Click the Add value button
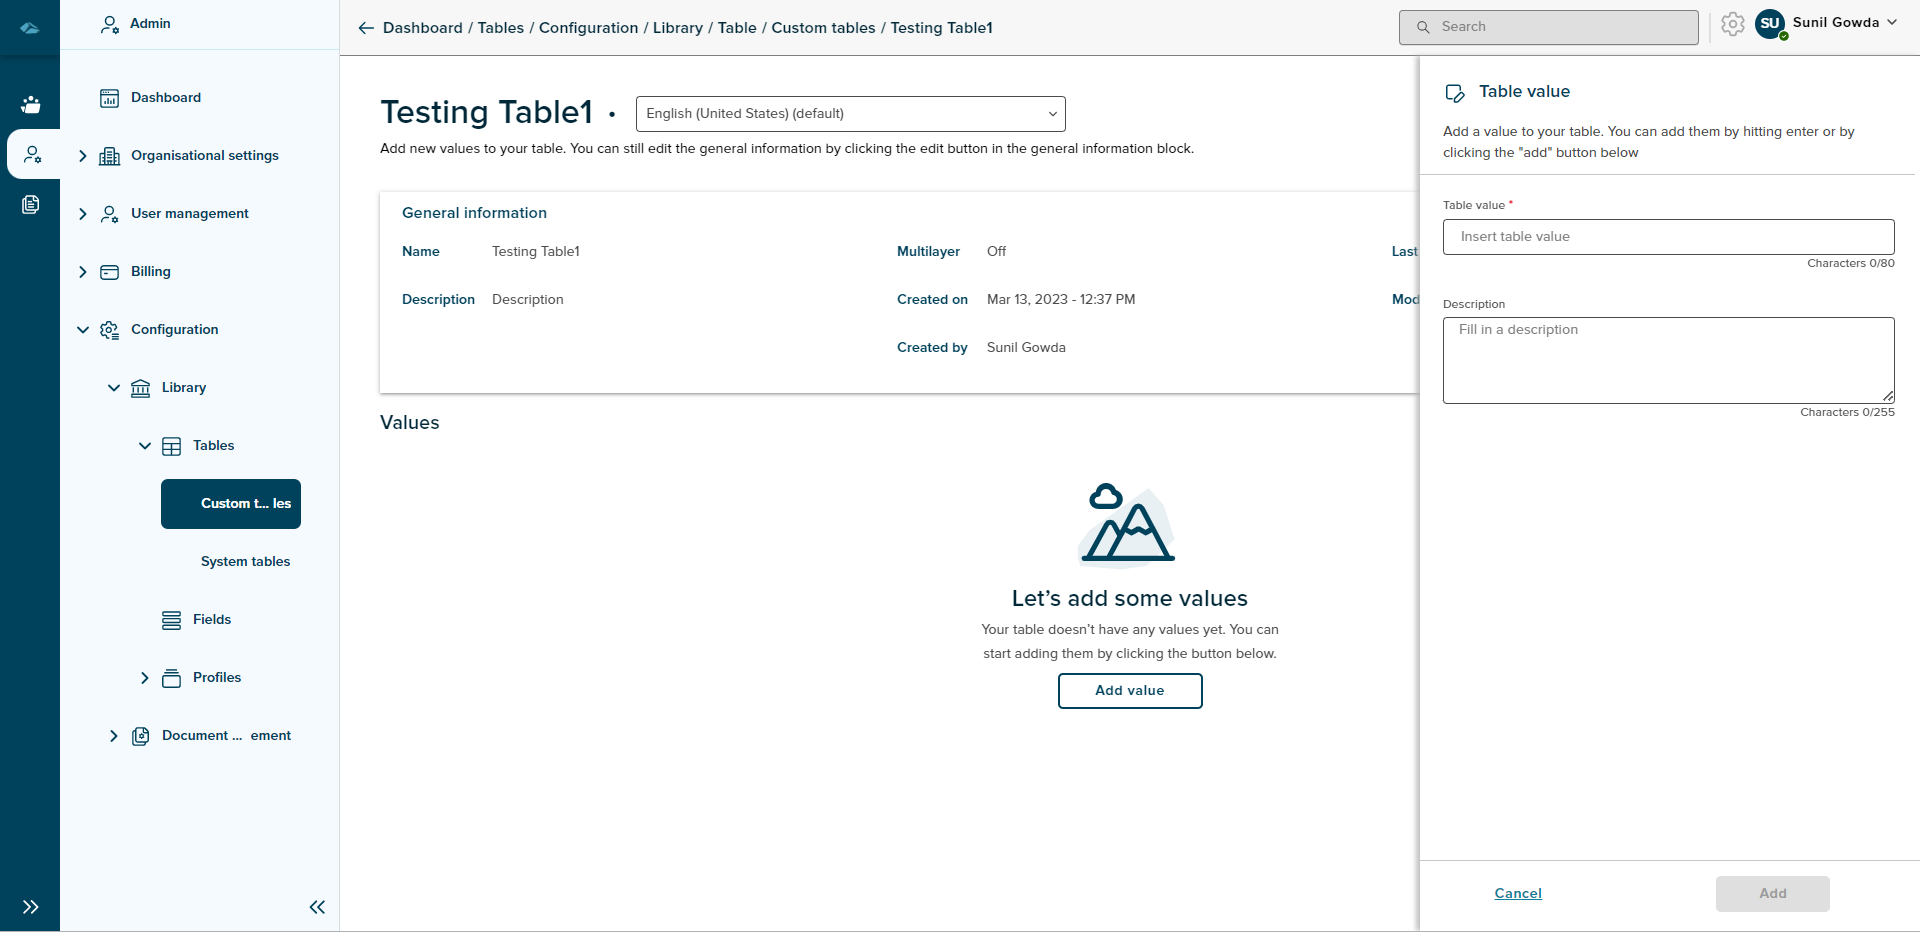This screenshot has width=1920, height=932. point(1129,691)
